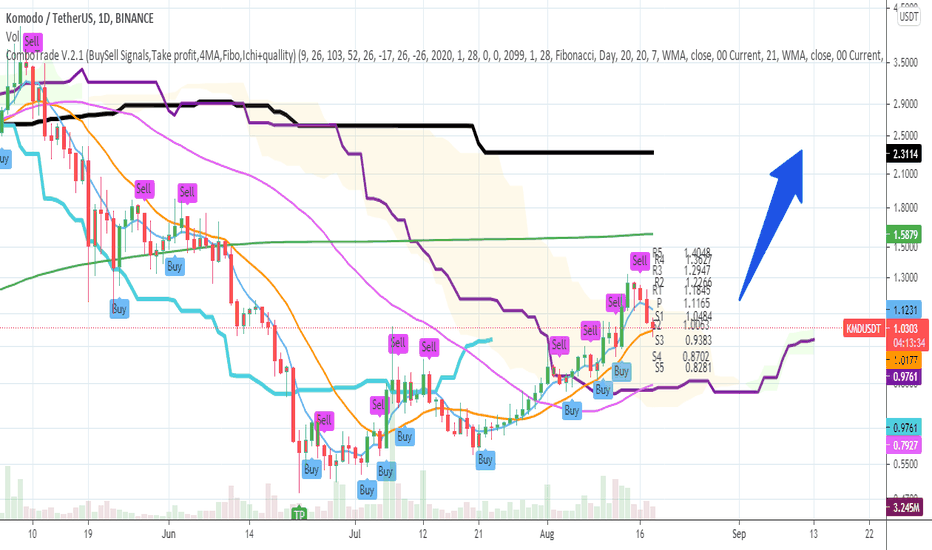
Task: Click the red KMDUSDT symbol tag
Action: [x=864, y=328]
